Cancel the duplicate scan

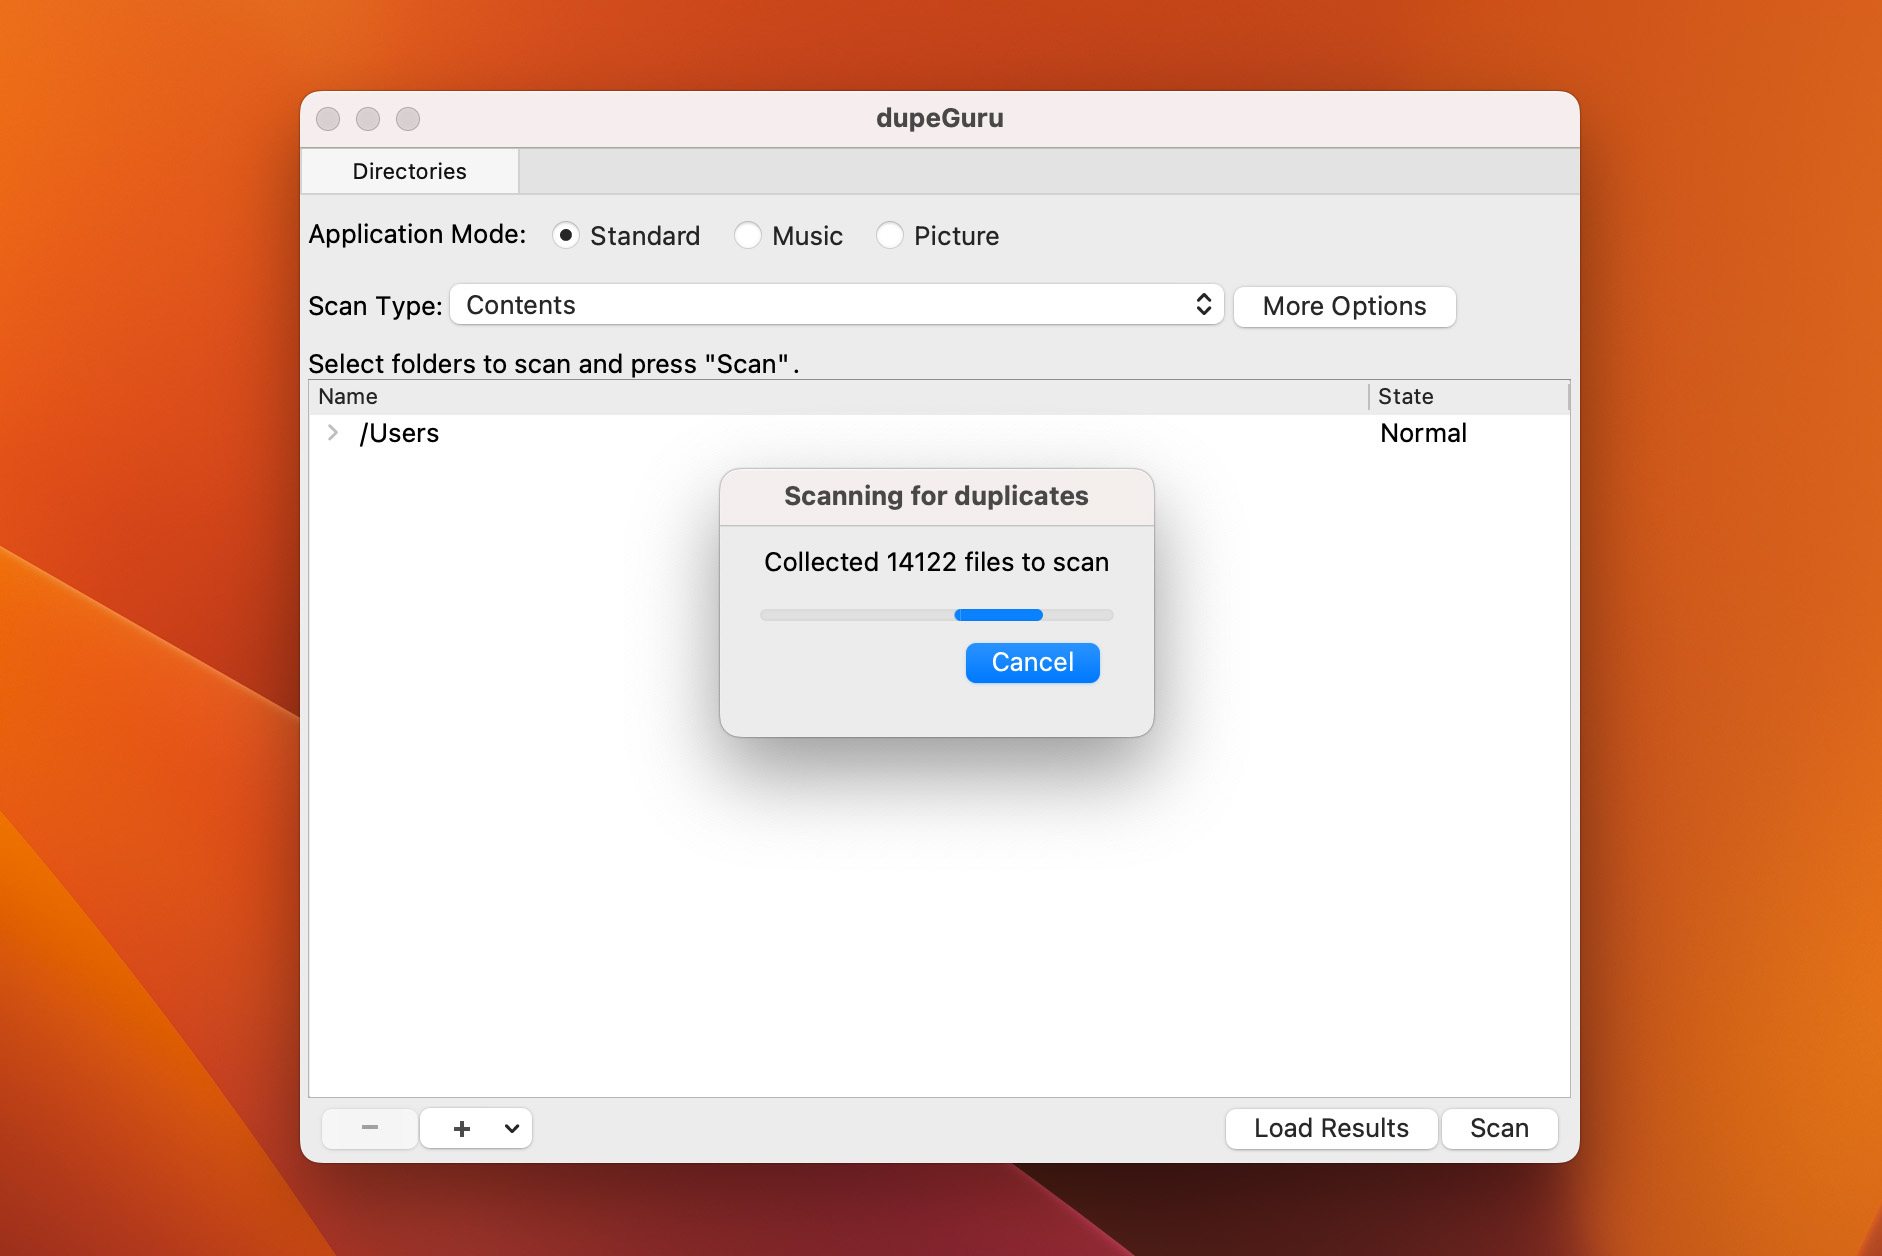[x=1032, y=662]
